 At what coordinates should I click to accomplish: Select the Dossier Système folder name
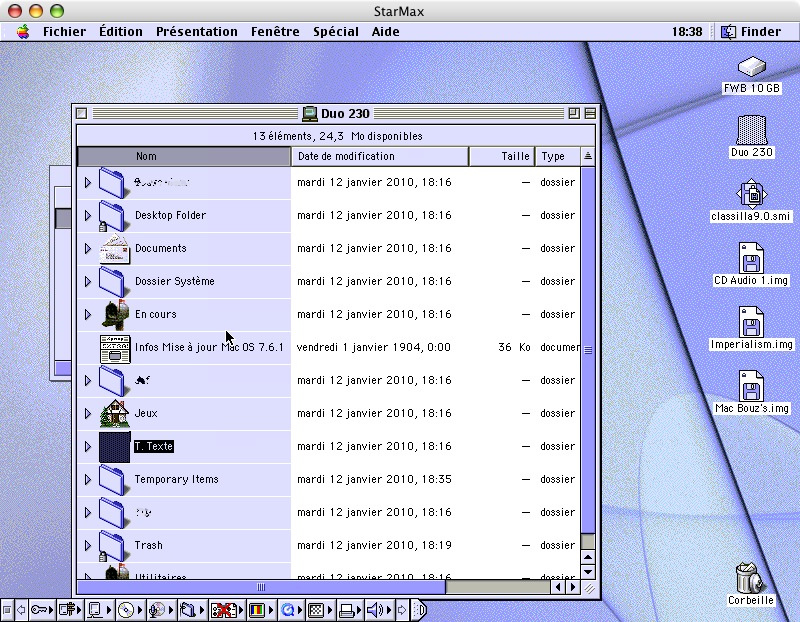point(174,281)
